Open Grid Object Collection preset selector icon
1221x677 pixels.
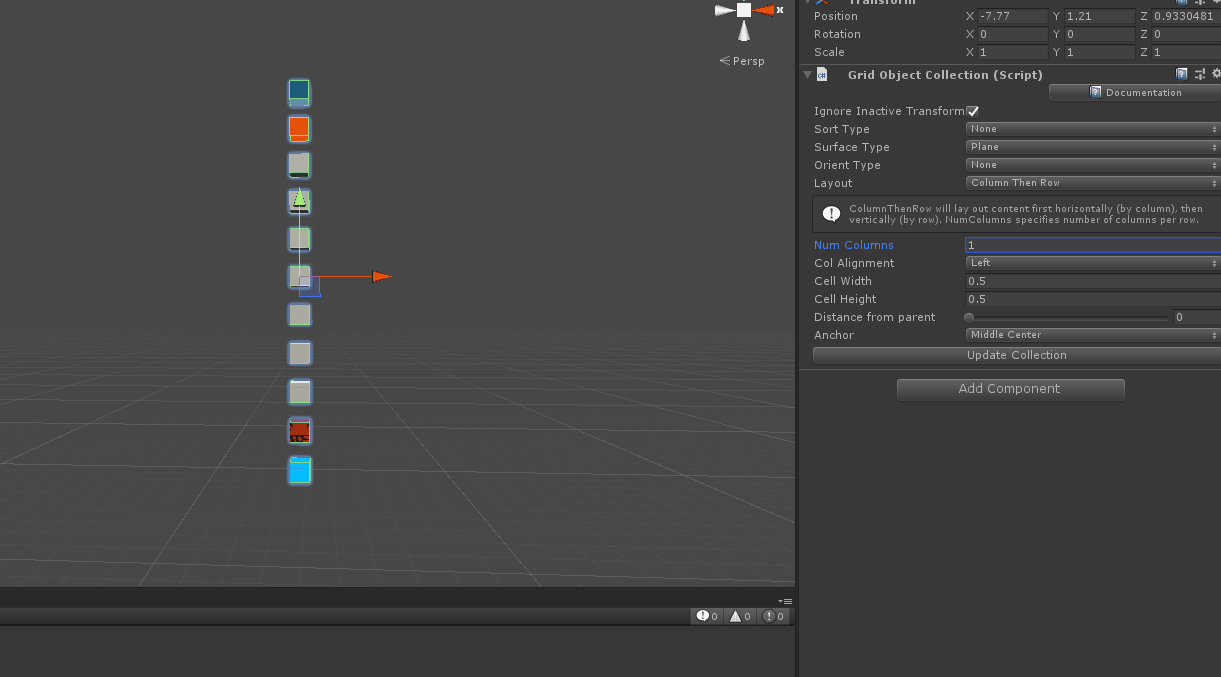pyautogui.click(x=1200, y=74)
